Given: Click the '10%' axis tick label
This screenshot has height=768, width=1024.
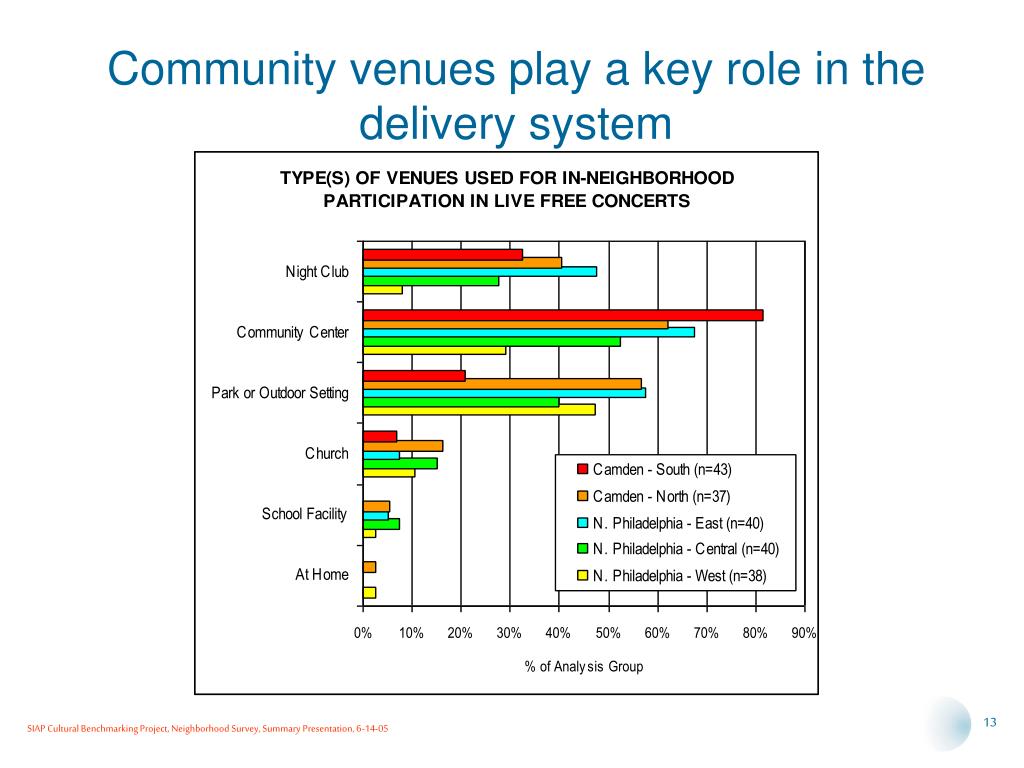Looking at the screenshot, I should click(x=411, y=633).
